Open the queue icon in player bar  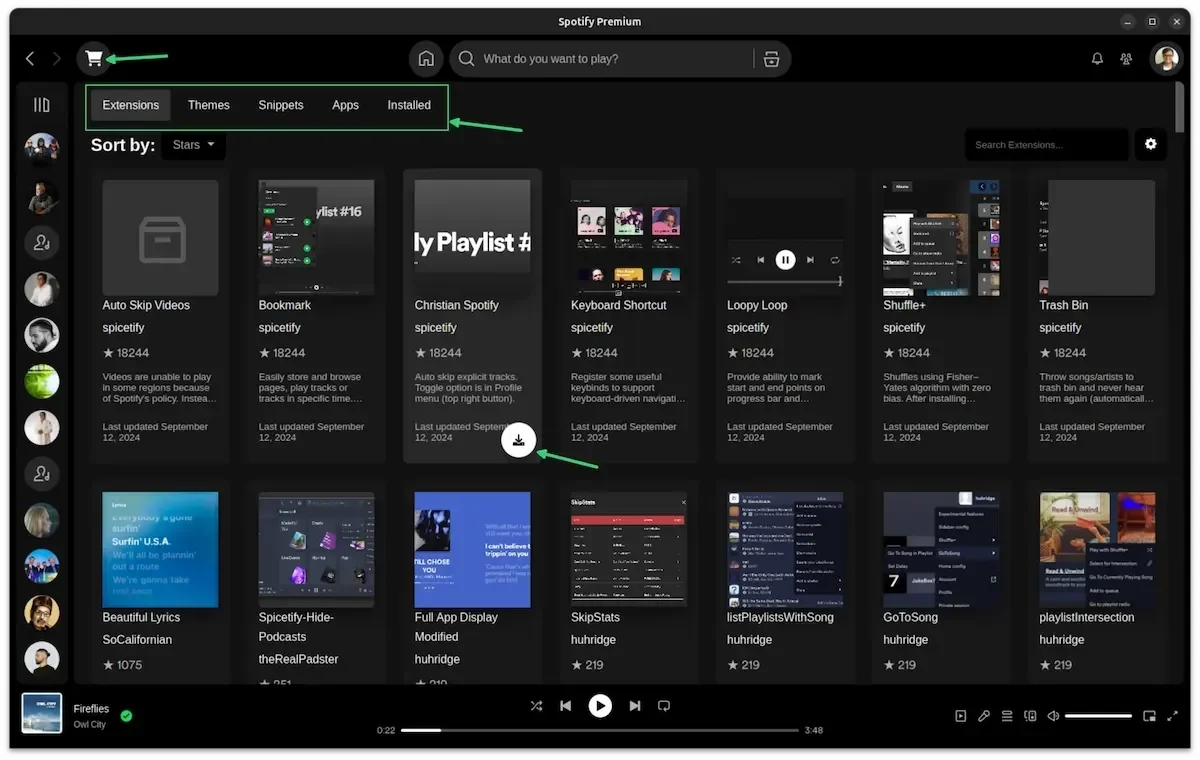click(1007, 716)
